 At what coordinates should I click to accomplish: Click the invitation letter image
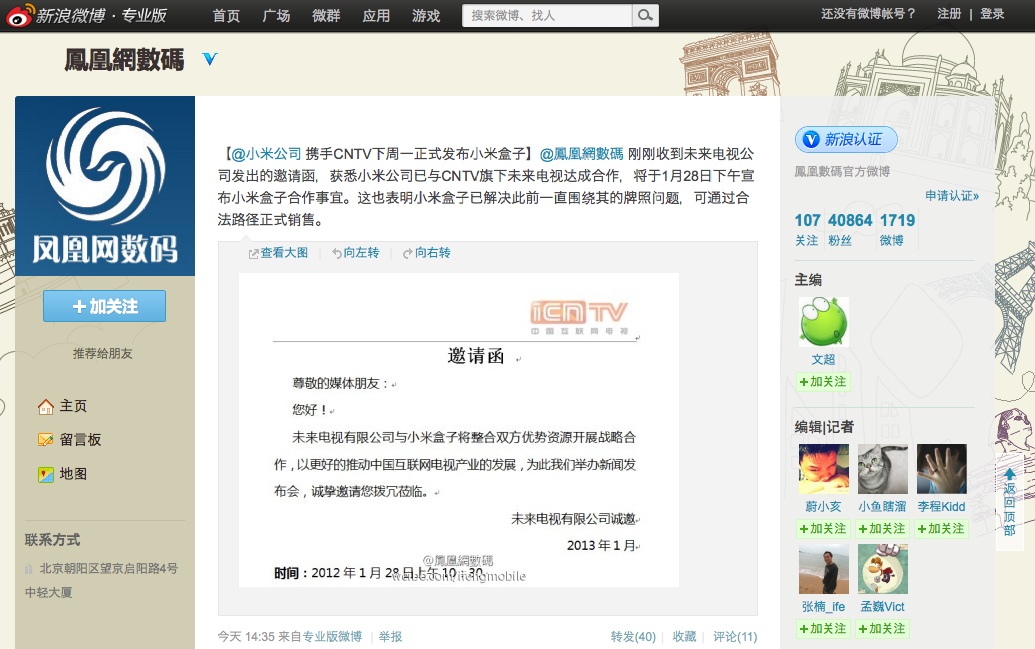coord(459,430)
